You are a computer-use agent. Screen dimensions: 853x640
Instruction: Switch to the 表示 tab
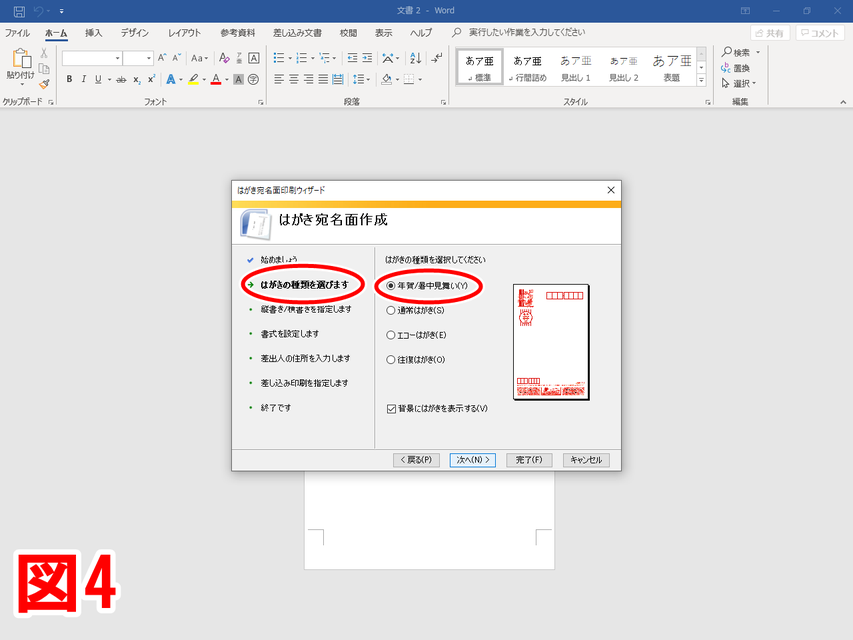[384, 33]
